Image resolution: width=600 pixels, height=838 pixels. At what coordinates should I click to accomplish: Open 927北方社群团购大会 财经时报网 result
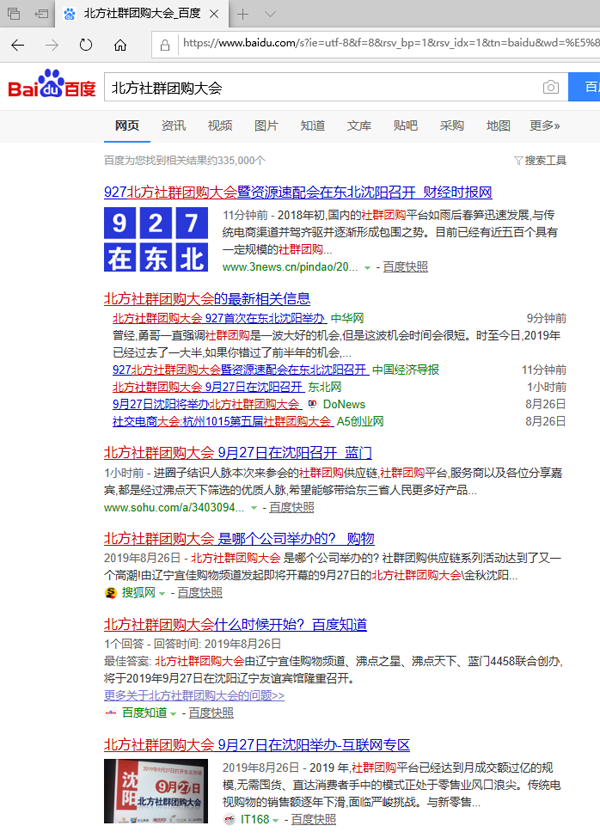pyautogui.click(x=298, y=192)
